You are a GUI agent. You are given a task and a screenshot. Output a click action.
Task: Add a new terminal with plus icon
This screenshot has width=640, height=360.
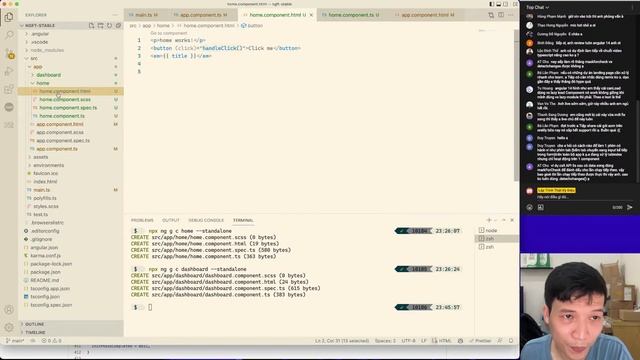489,220
